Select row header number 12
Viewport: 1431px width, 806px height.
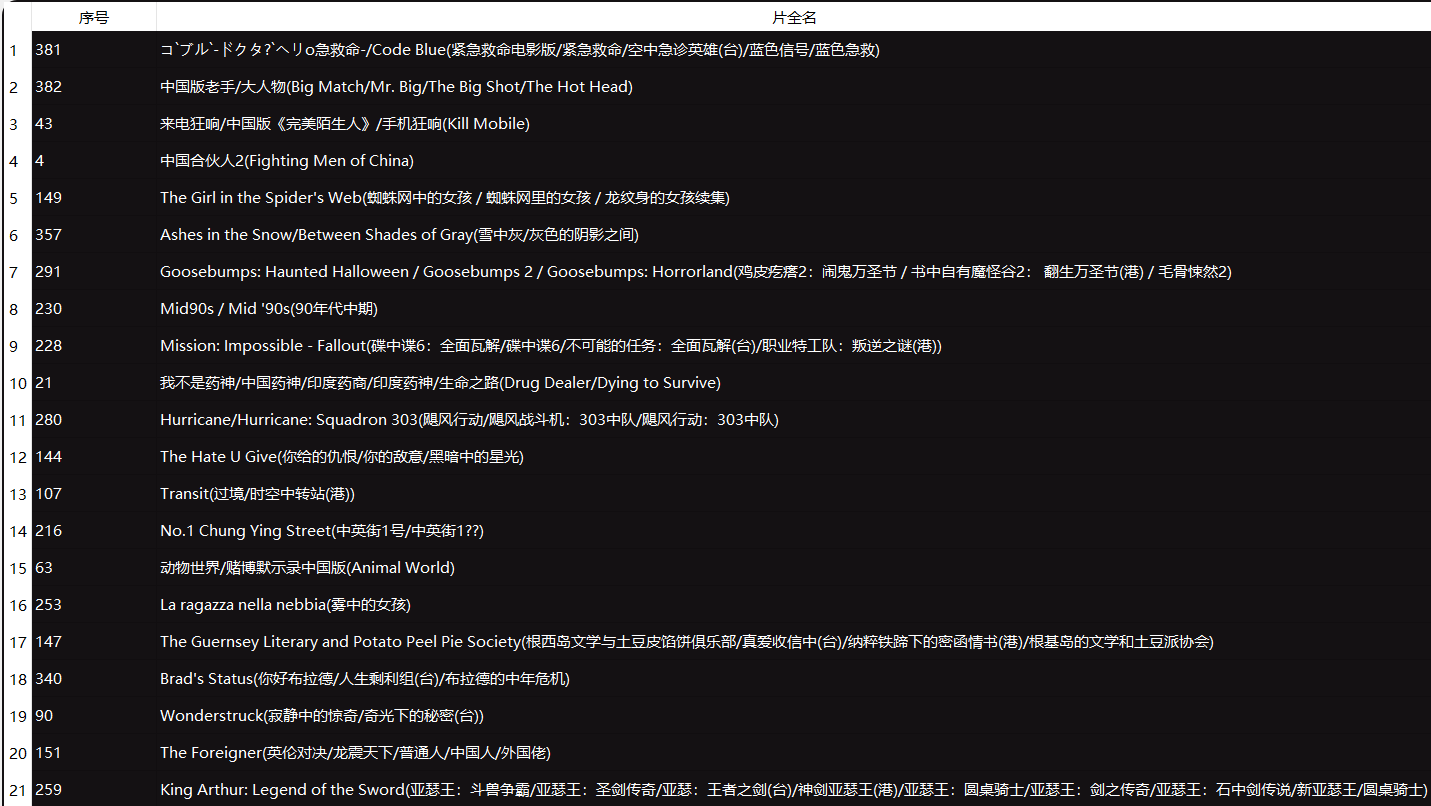[x=16, y=457]
